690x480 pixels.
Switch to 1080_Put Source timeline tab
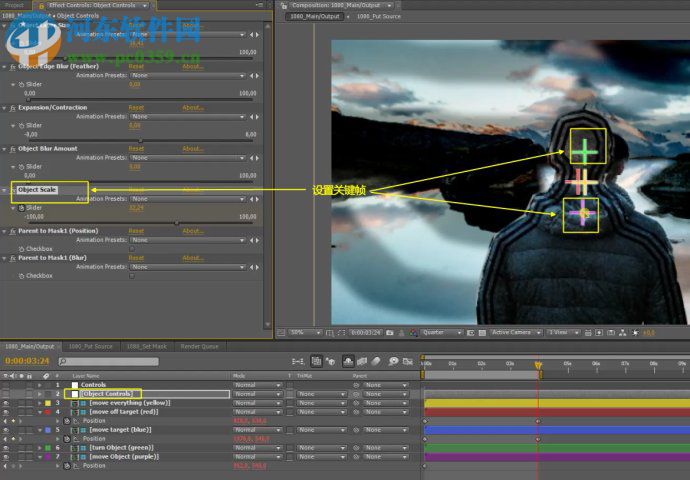(91, 347)
